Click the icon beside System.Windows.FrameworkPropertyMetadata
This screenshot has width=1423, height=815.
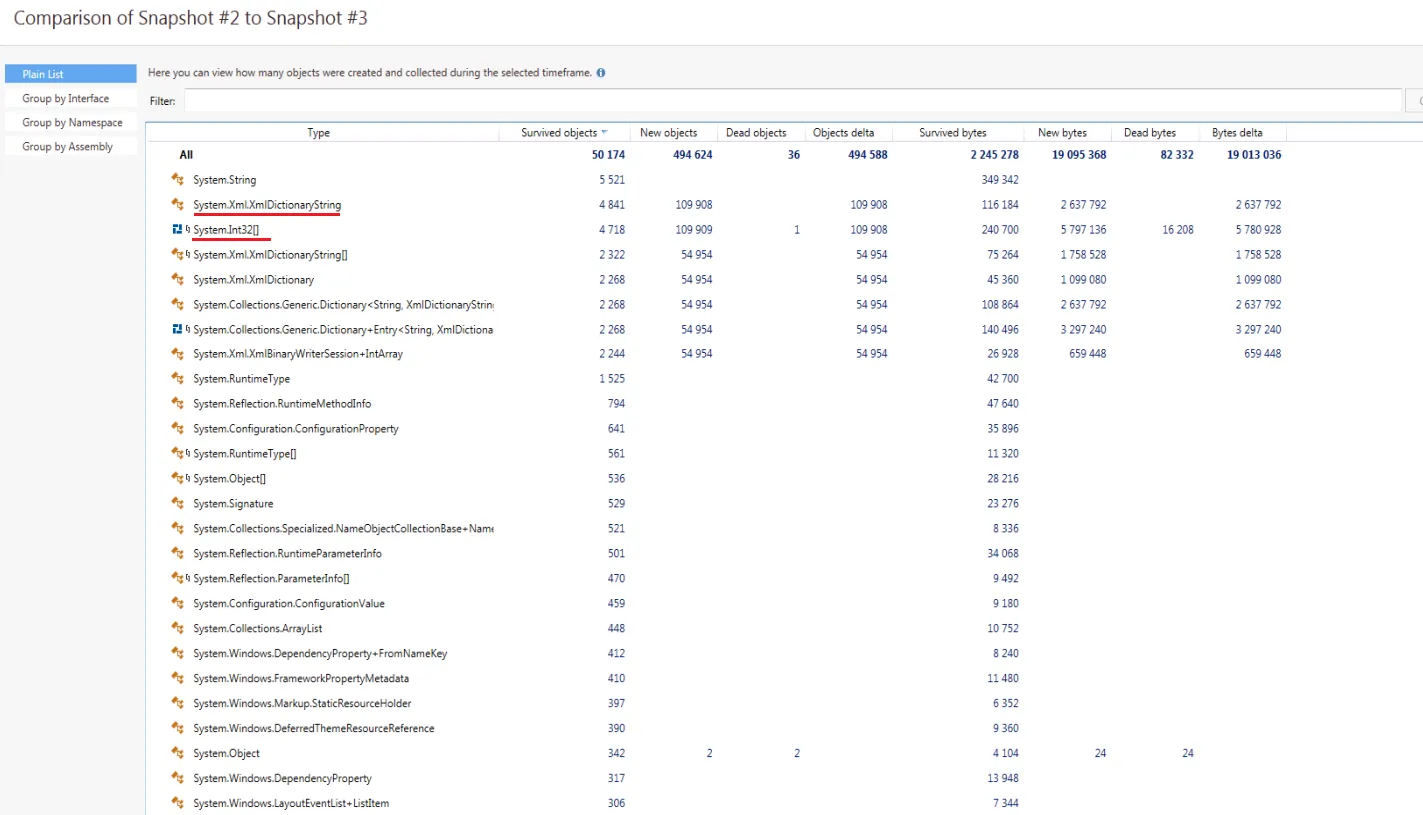click(x=178, y=679)
